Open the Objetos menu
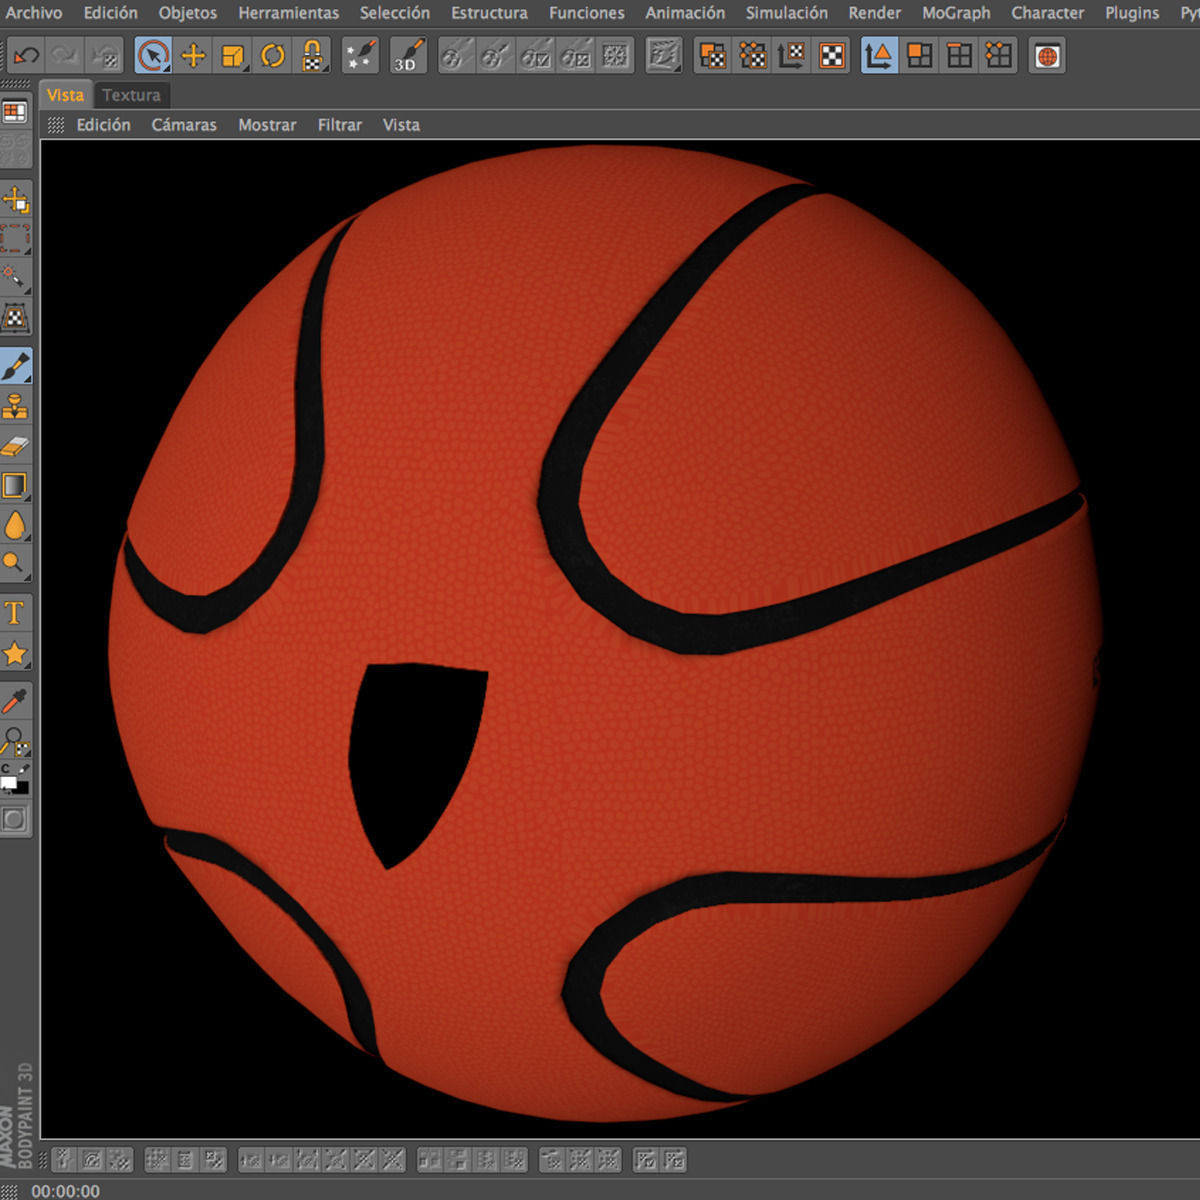The image size is (1200, 1200). tap(187, 13)
